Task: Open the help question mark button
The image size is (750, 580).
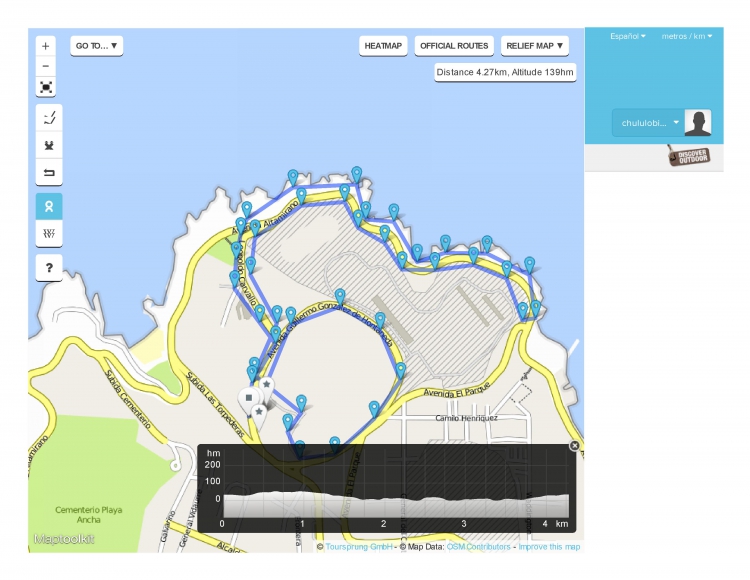Action: coord(48,267)
